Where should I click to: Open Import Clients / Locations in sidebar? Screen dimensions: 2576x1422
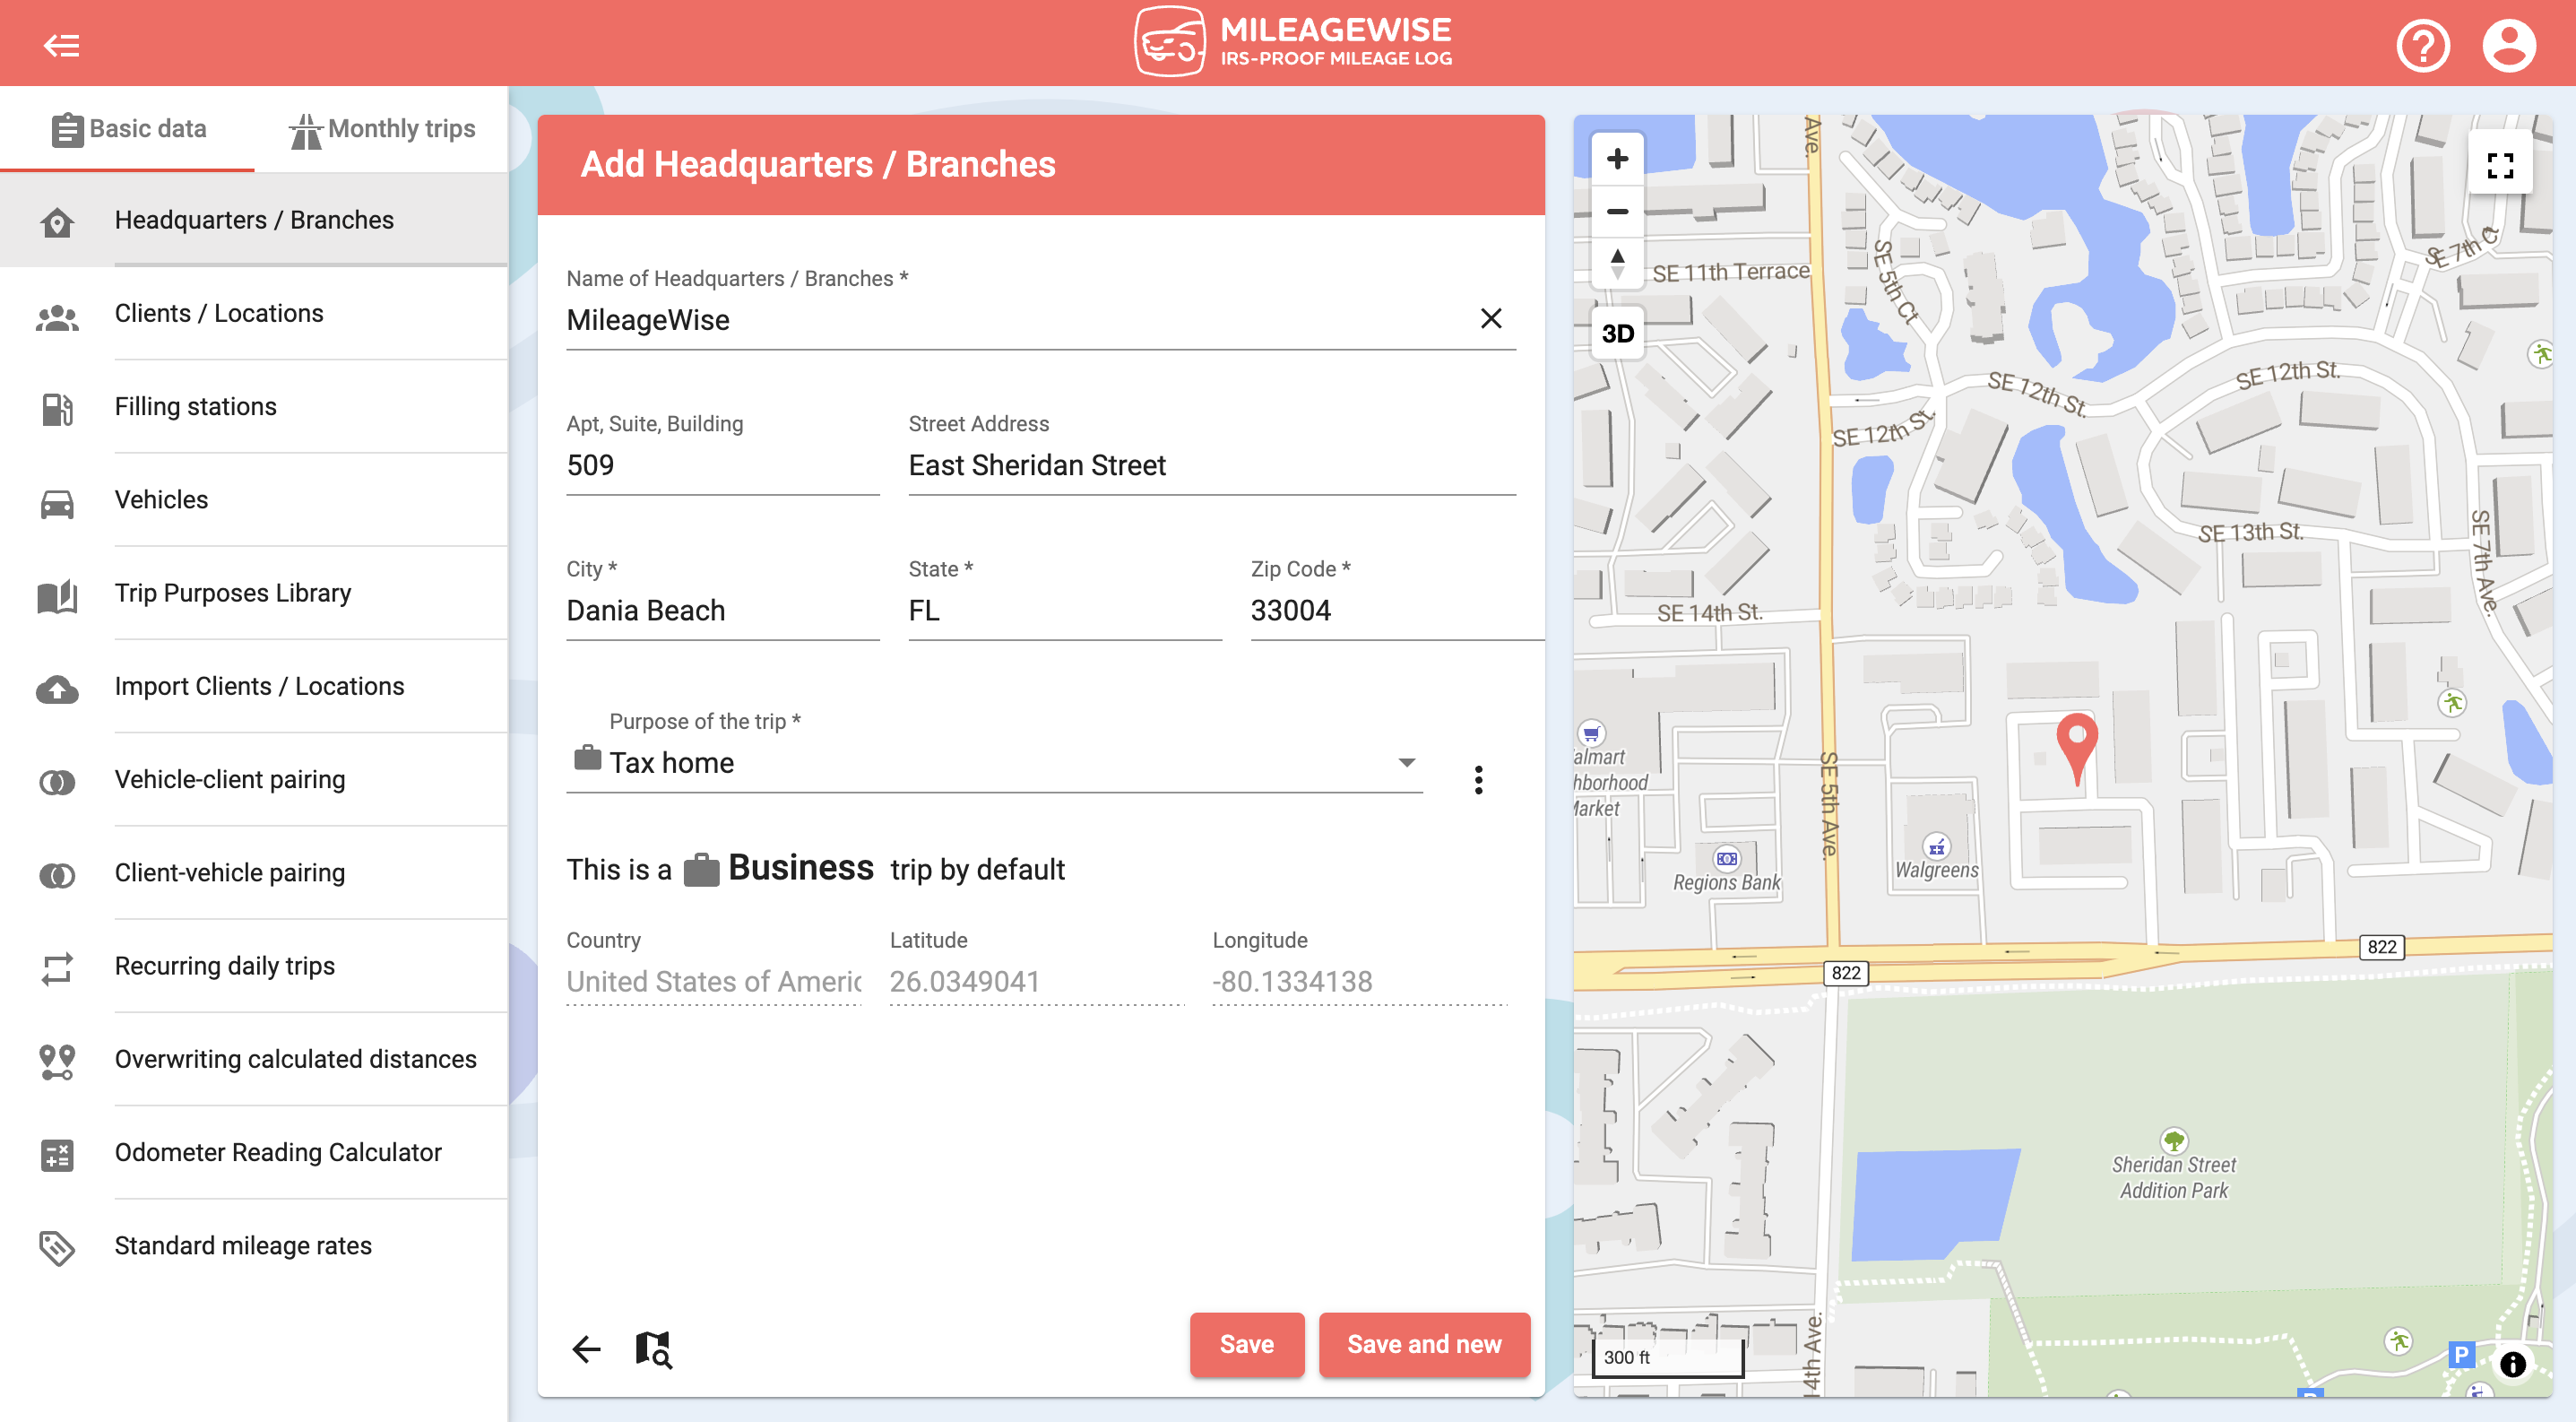point(254,686)
